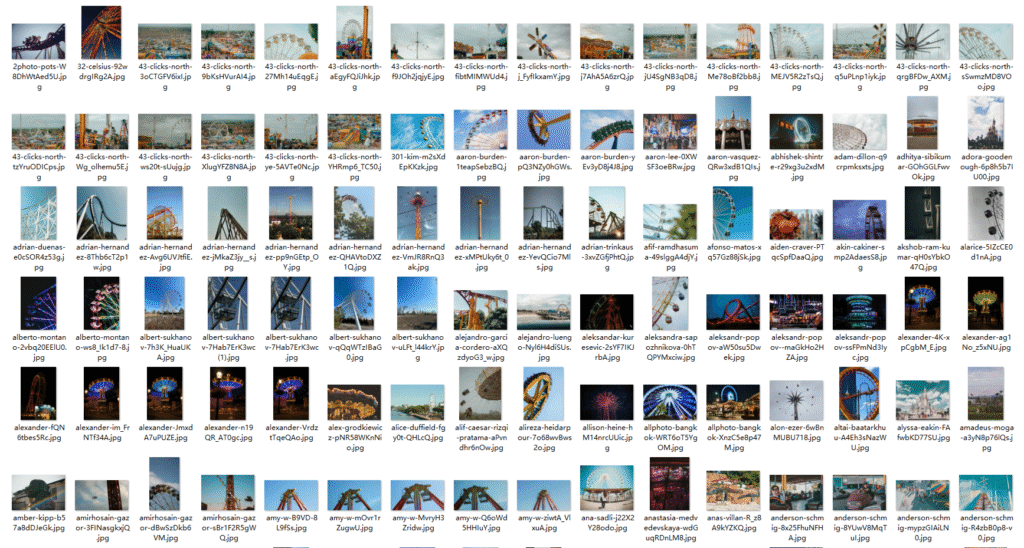Click file name 43-clicks-north-3oCTGFV6ixI.jpg

[165, 76]
